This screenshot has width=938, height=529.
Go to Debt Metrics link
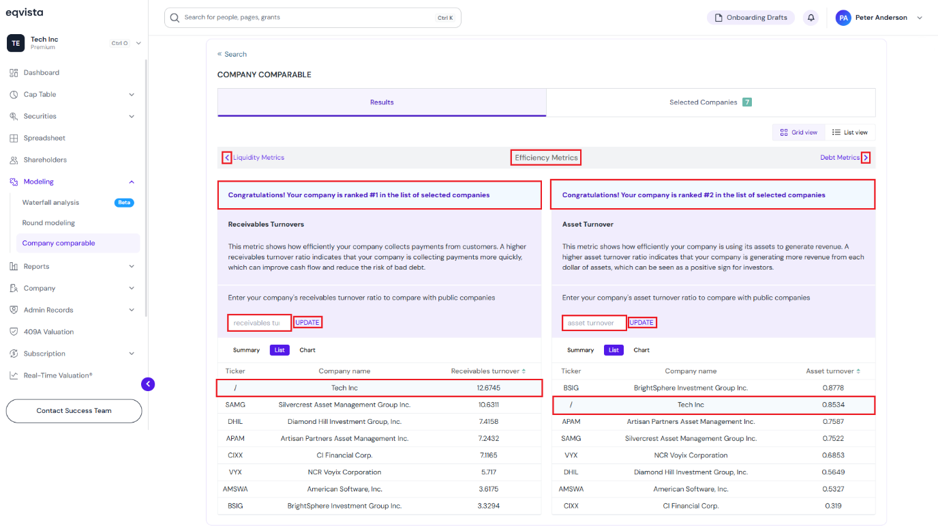pyautogui.click(x=840, y=157)
